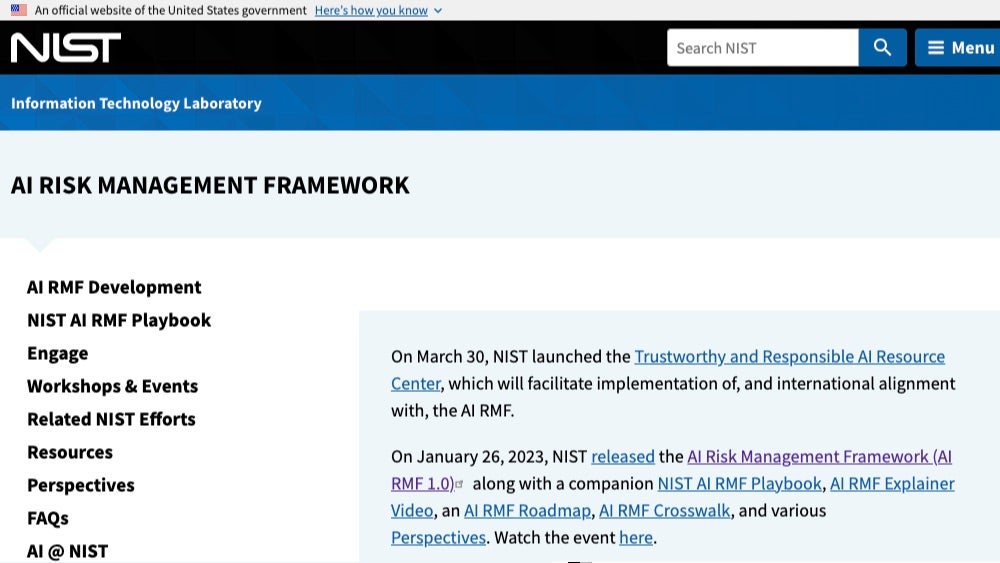Open the AI RMF Roadmap link
The height and width of the screenshot is (563, 1000).
[x=527, y=511]
